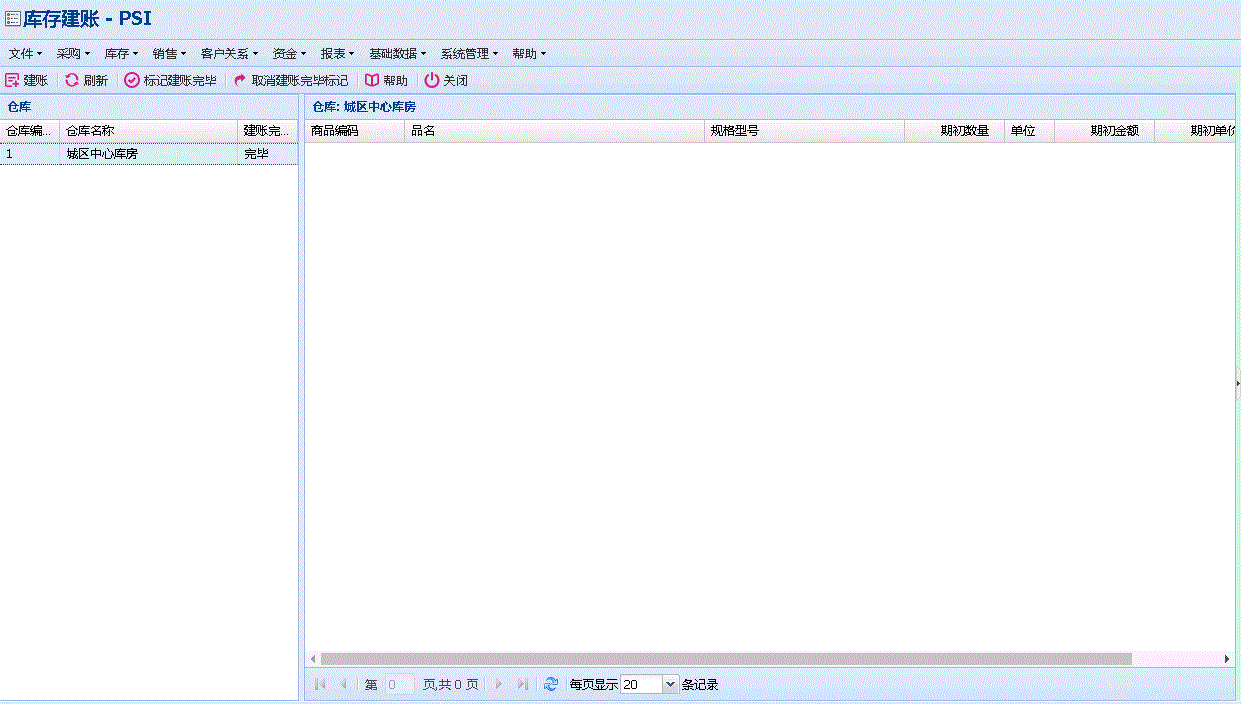The height and width of the screenshot is (704, 1241).
Task: Click the page number input field
Action: 400,684
